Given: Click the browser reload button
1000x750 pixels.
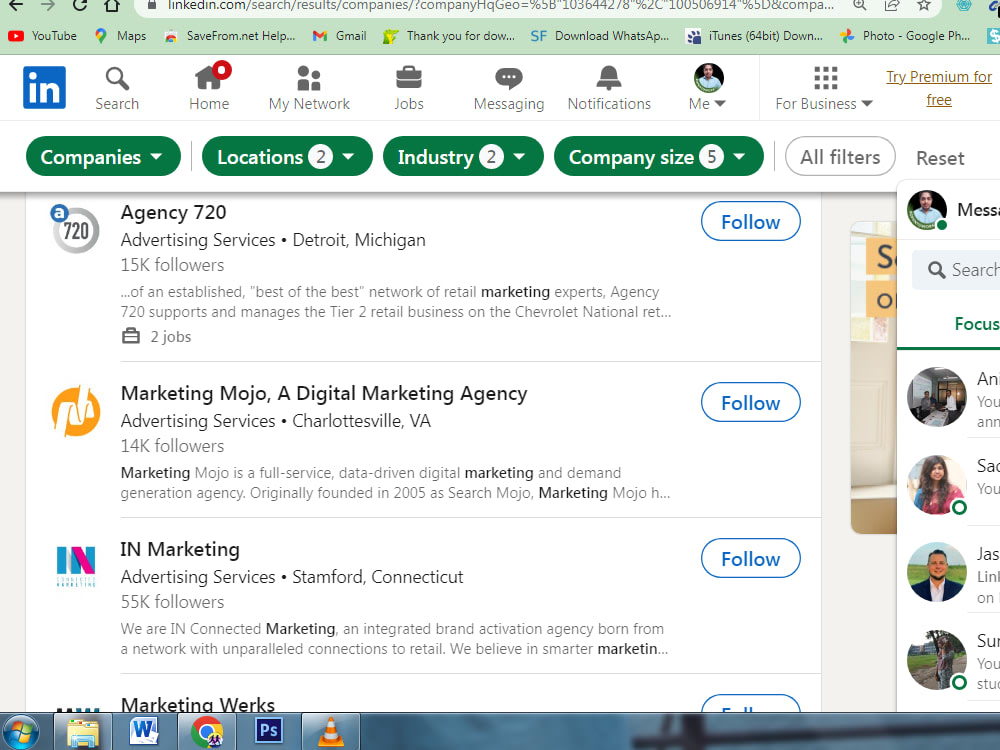Looking at the screenshot, I should [x=80, y=6].
